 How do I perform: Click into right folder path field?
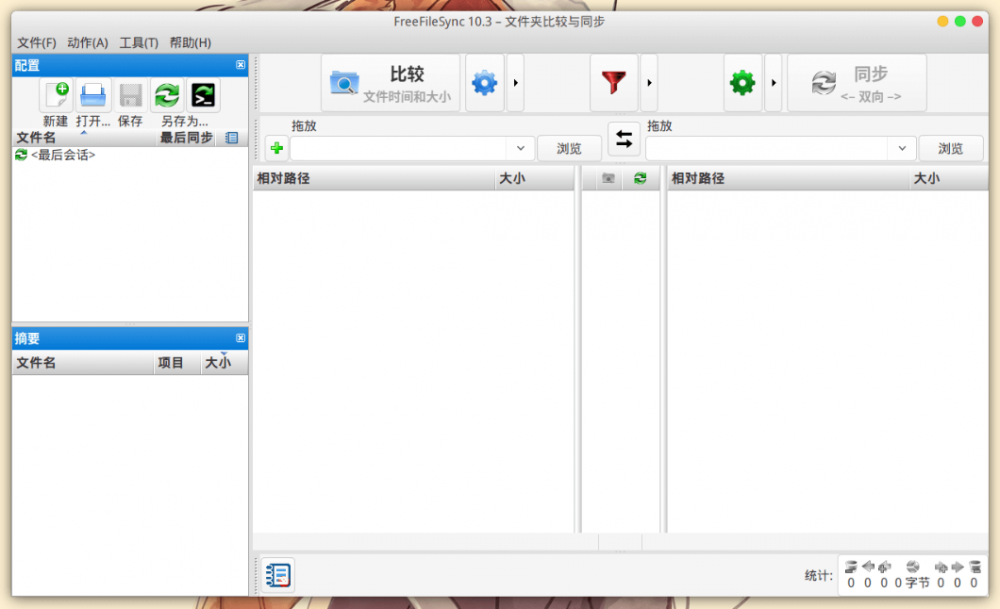[768, 148]
